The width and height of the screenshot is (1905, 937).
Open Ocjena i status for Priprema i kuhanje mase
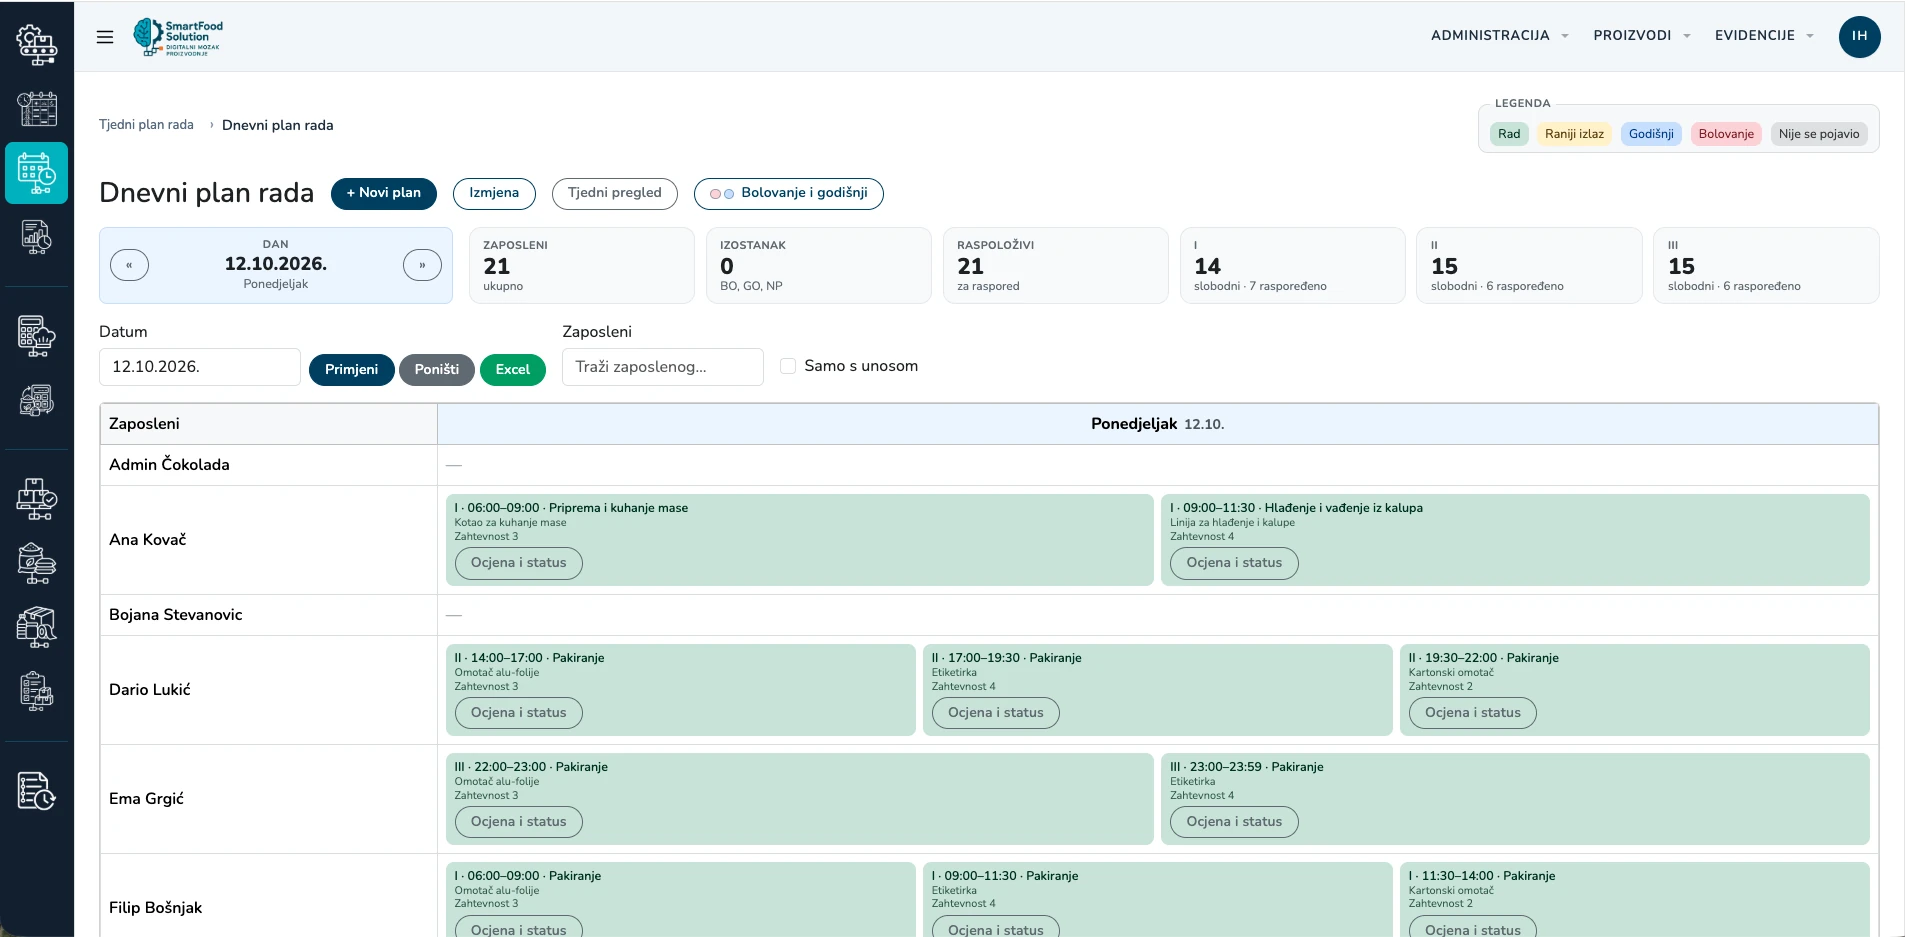(519, 563)
